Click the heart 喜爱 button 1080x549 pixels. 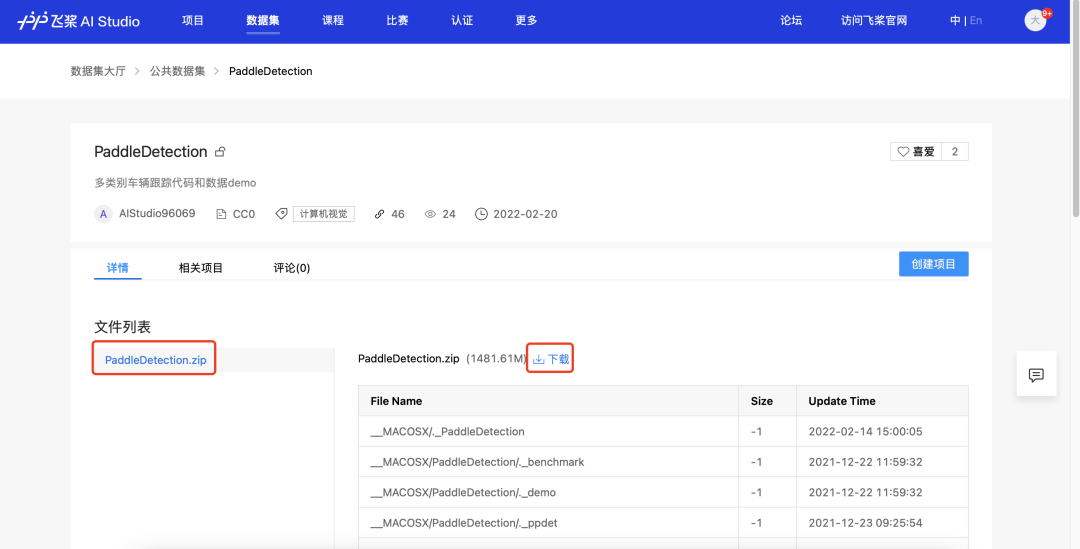pyautogui.click(x=916, y=152)
